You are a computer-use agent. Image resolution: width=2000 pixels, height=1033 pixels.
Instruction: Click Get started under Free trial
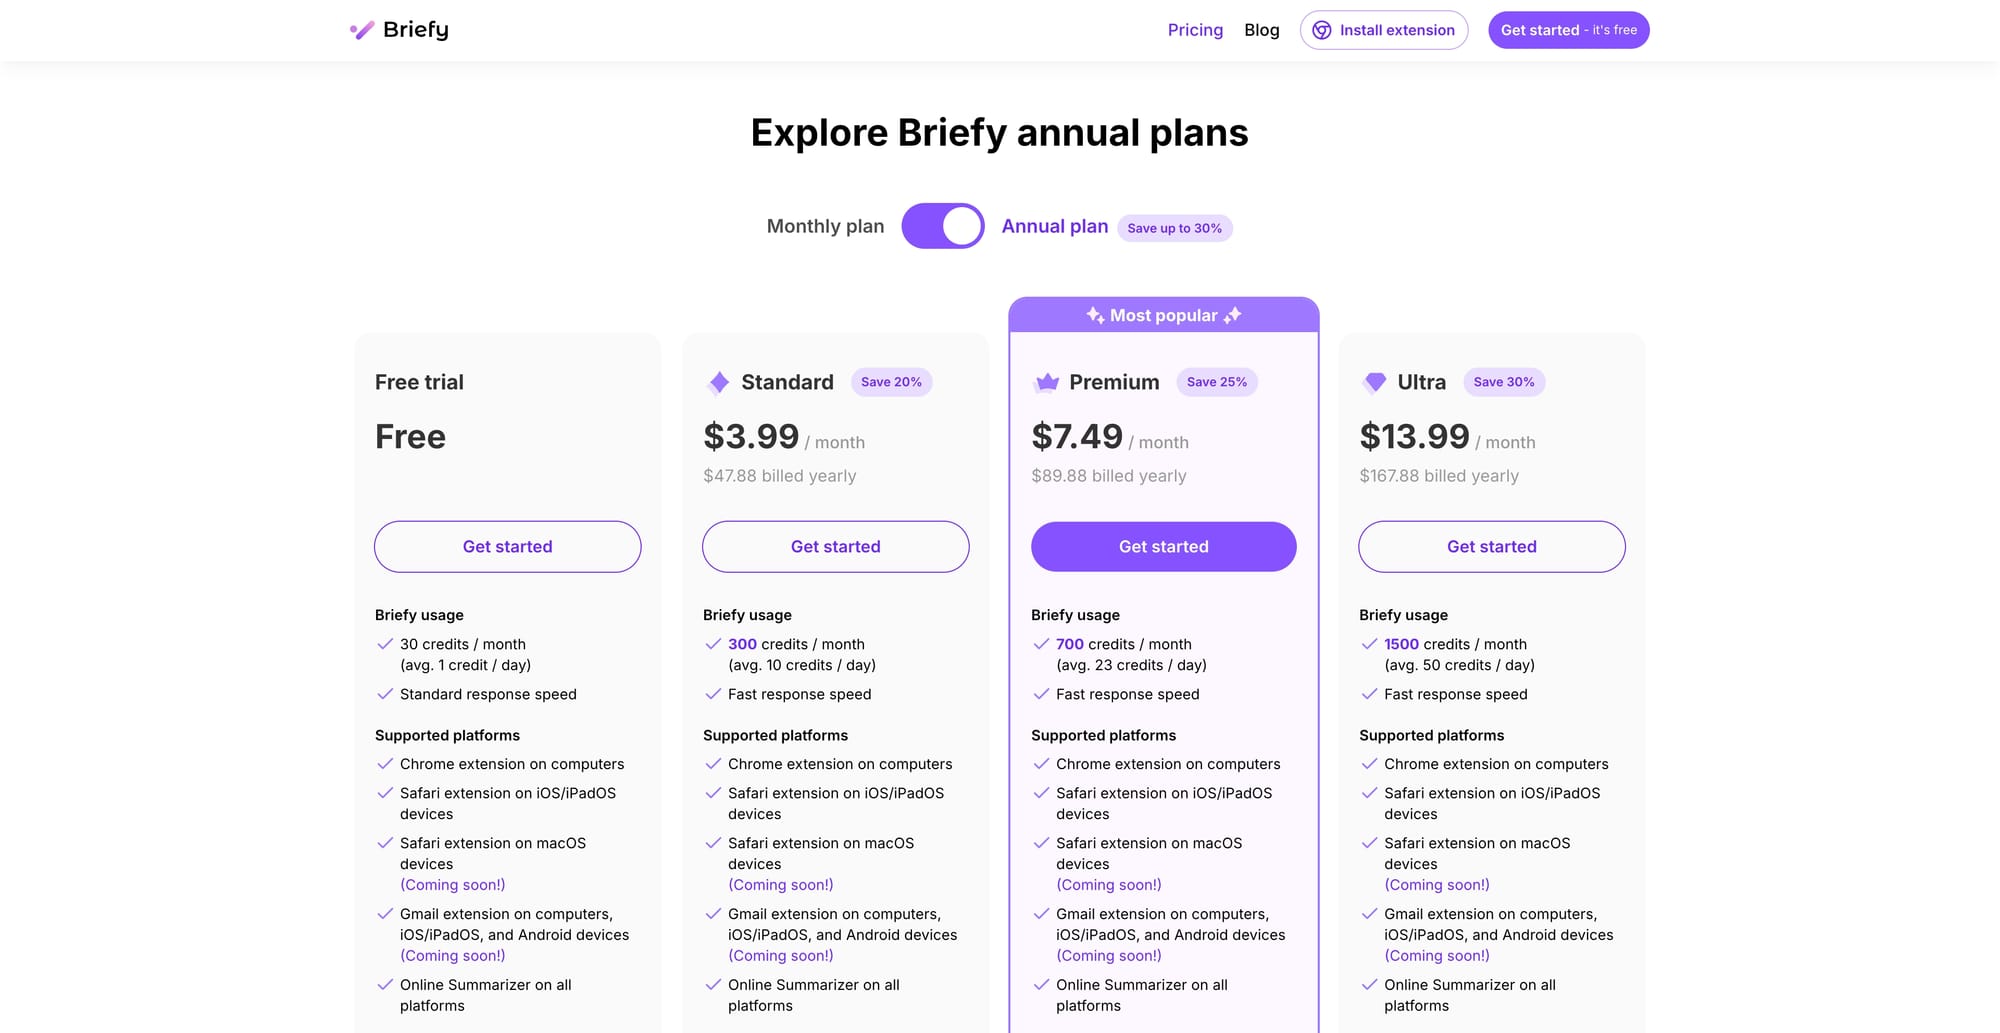[507, 546]
